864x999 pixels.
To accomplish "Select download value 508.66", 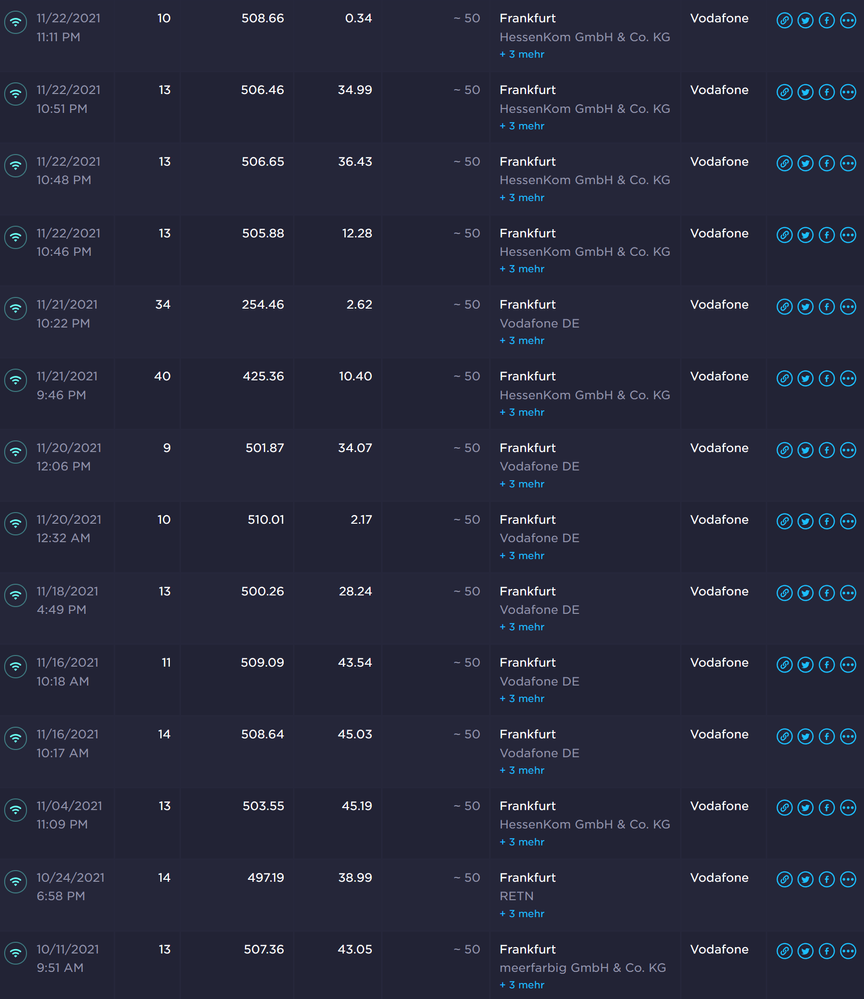I will 263,18.
